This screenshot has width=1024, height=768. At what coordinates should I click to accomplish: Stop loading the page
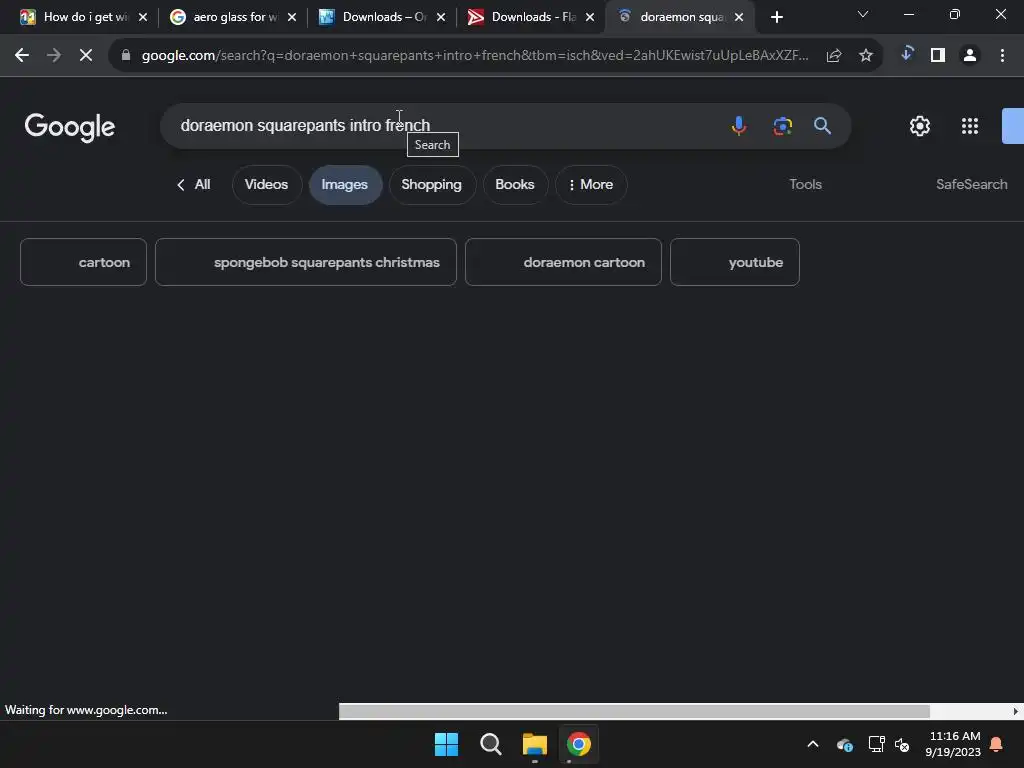click(86, 56)
